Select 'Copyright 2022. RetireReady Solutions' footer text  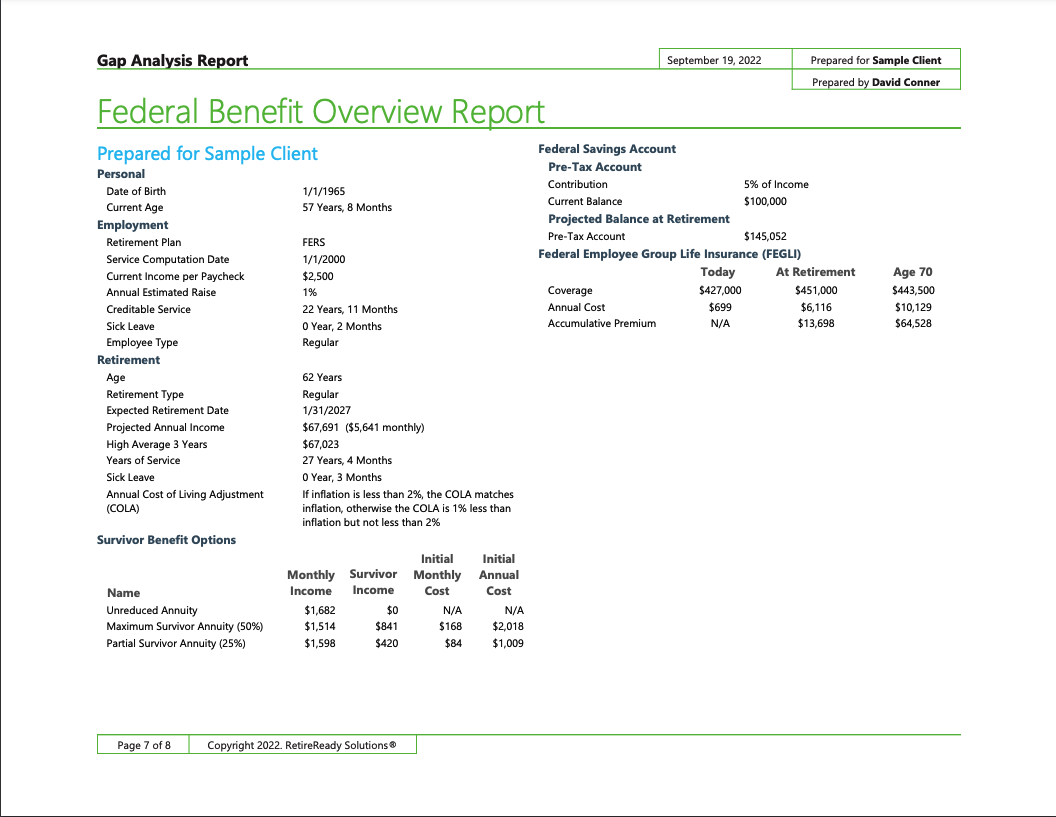coord(302,745)
